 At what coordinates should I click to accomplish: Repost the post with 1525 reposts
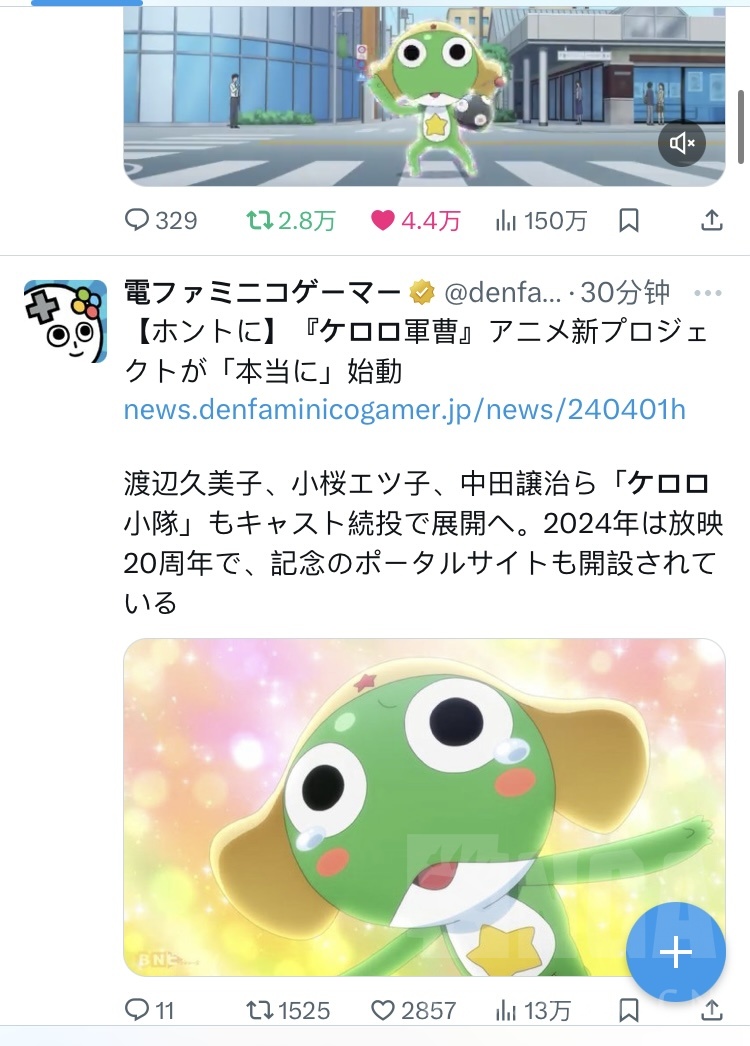tap(288, 1010)
